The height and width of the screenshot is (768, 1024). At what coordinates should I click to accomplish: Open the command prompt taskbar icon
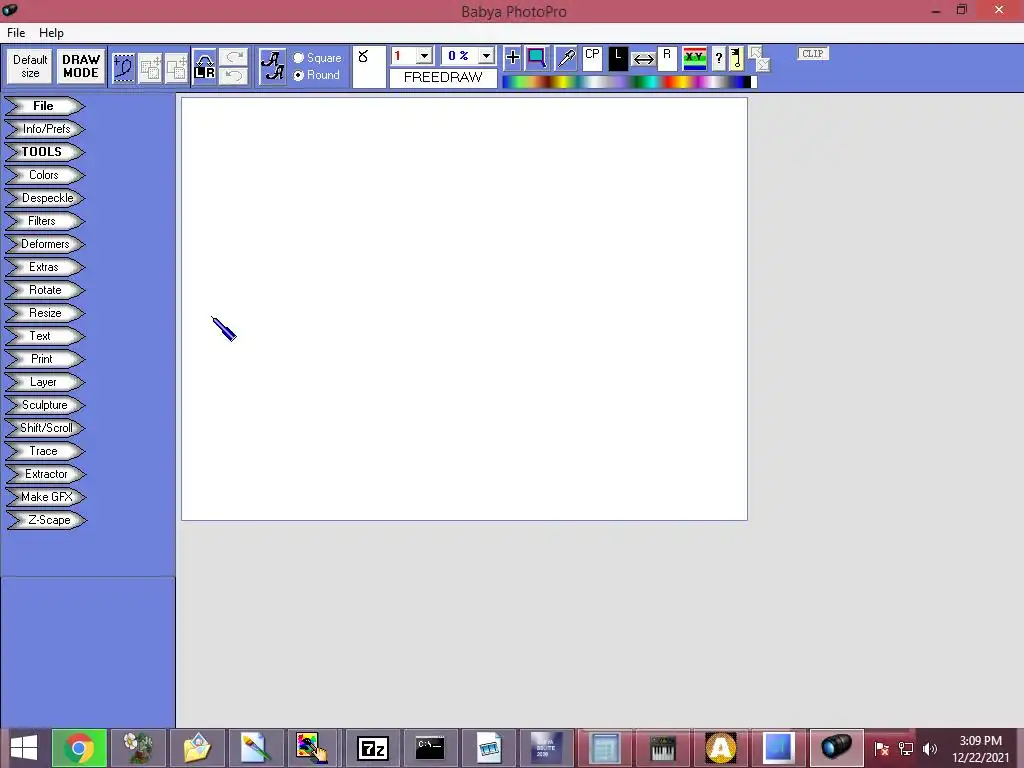coord(430,748)
